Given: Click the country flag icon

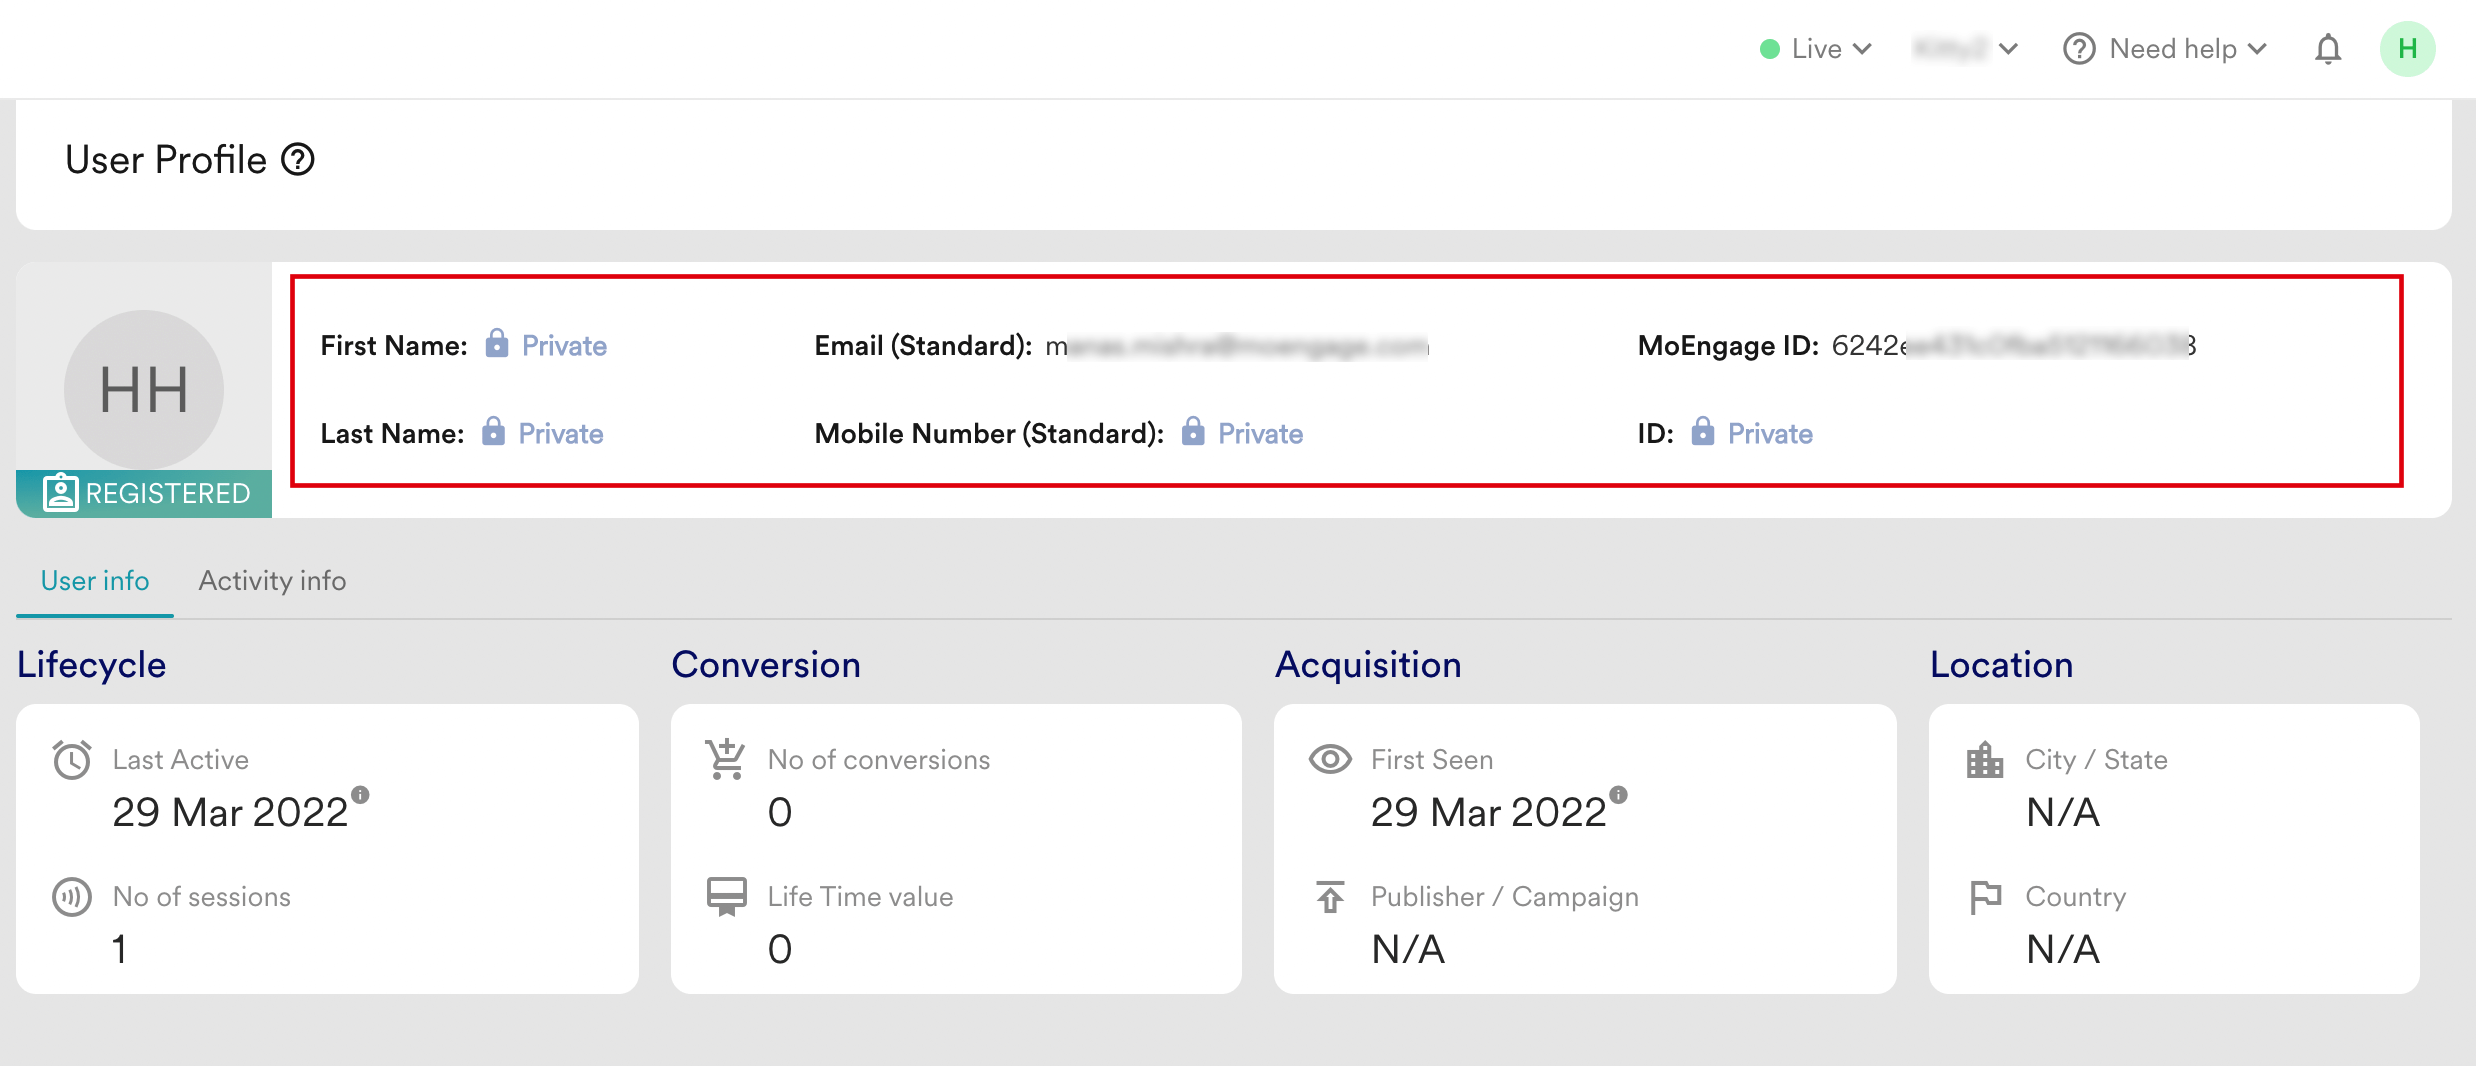Looking at the screenshot, I should pos(1984,897).
